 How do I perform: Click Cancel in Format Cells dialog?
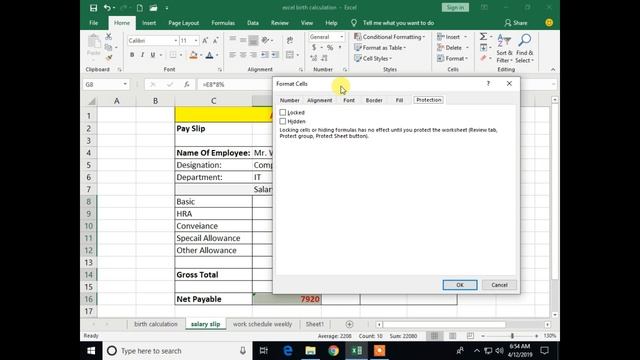click(499, 285)
